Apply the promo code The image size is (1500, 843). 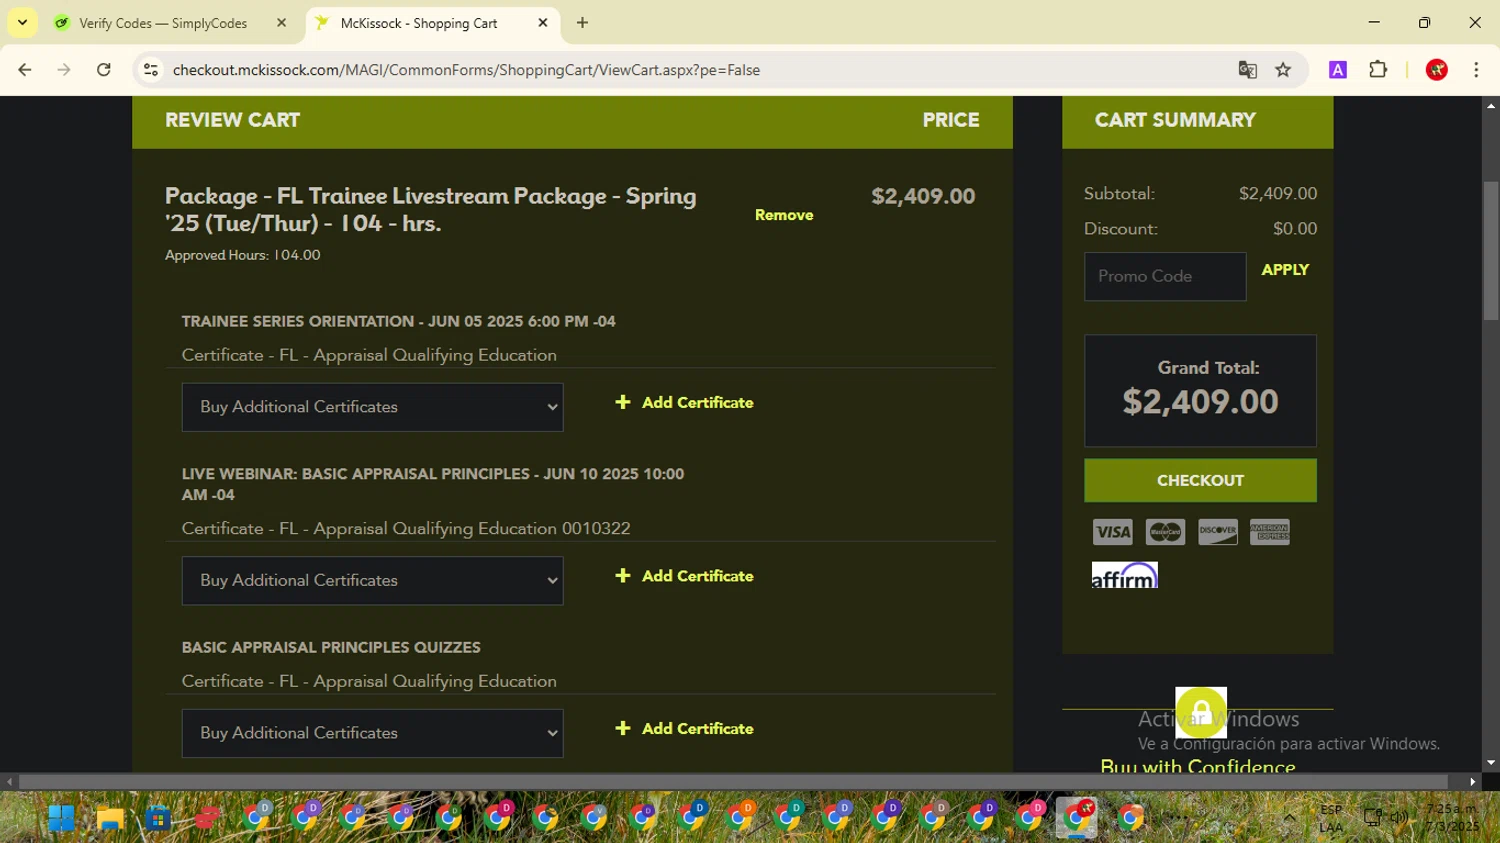click(x=1285, y=270)
